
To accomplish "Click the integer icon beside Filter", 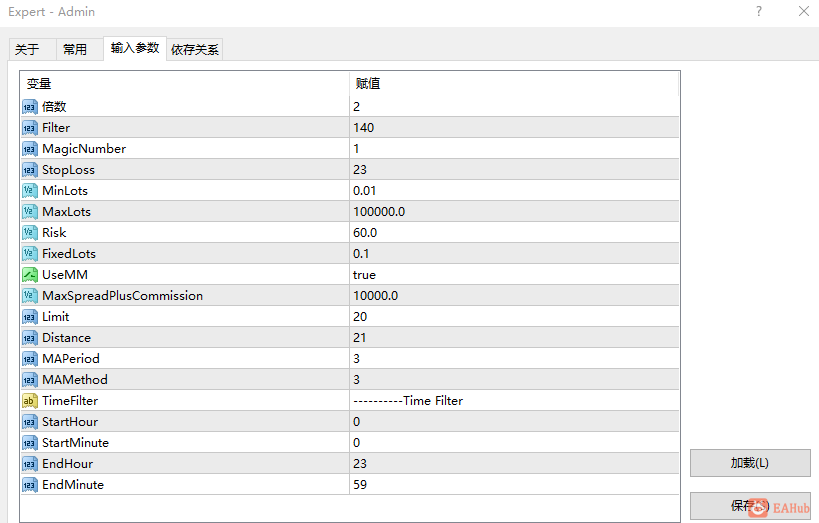I will [x=30, y=128].
